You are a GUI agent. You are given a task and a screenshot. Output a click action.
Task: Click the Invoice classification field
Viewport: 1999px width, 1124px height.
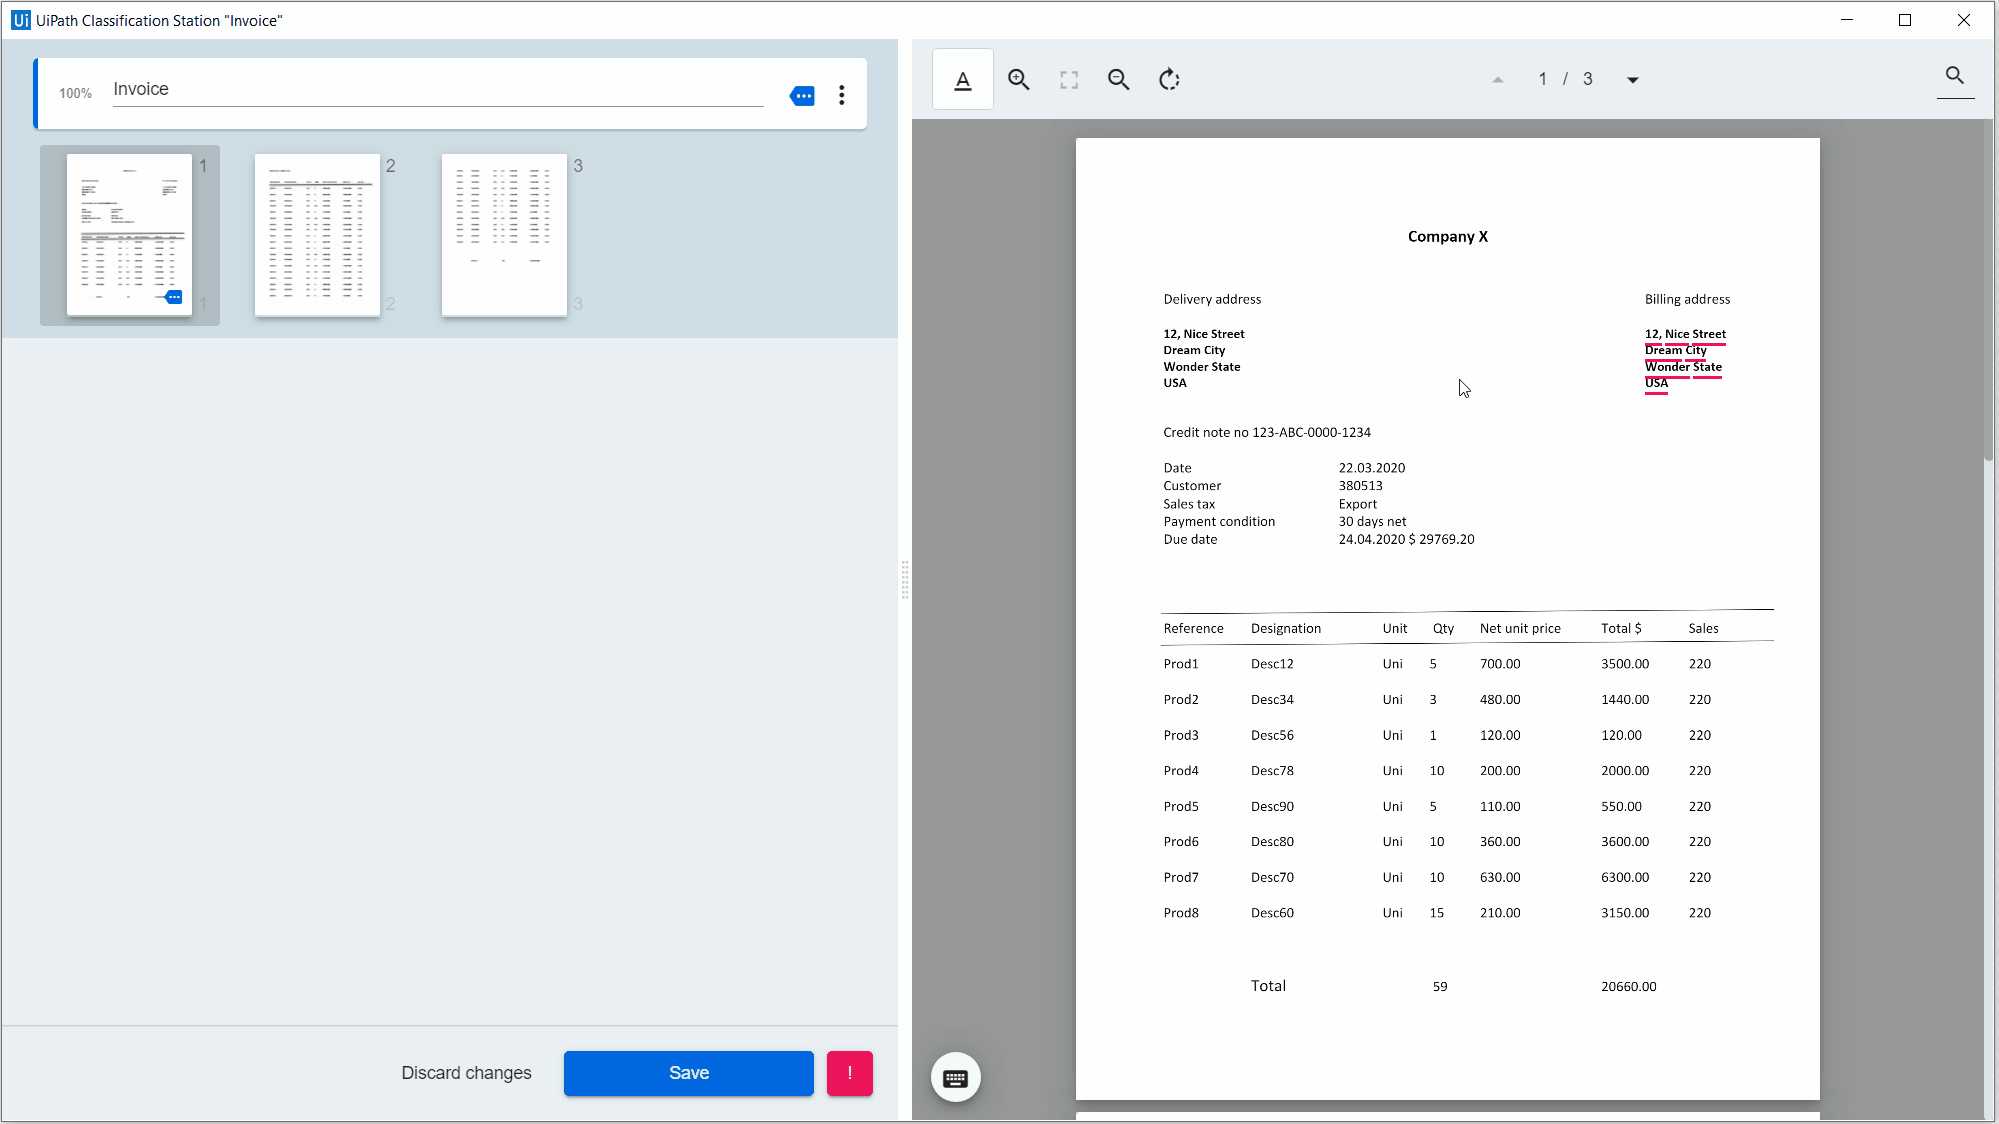(x=438, y=90)
